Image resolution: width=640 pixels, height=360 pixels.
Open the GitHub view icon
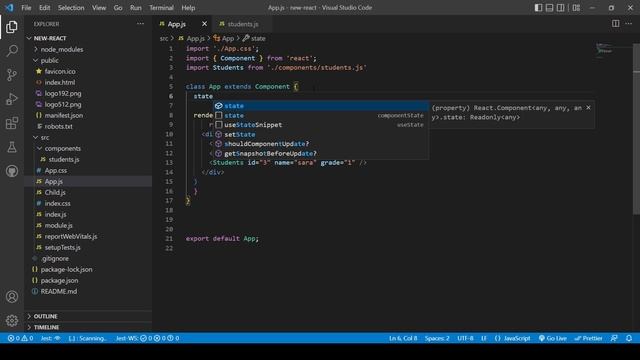click(x=12, y=171)
